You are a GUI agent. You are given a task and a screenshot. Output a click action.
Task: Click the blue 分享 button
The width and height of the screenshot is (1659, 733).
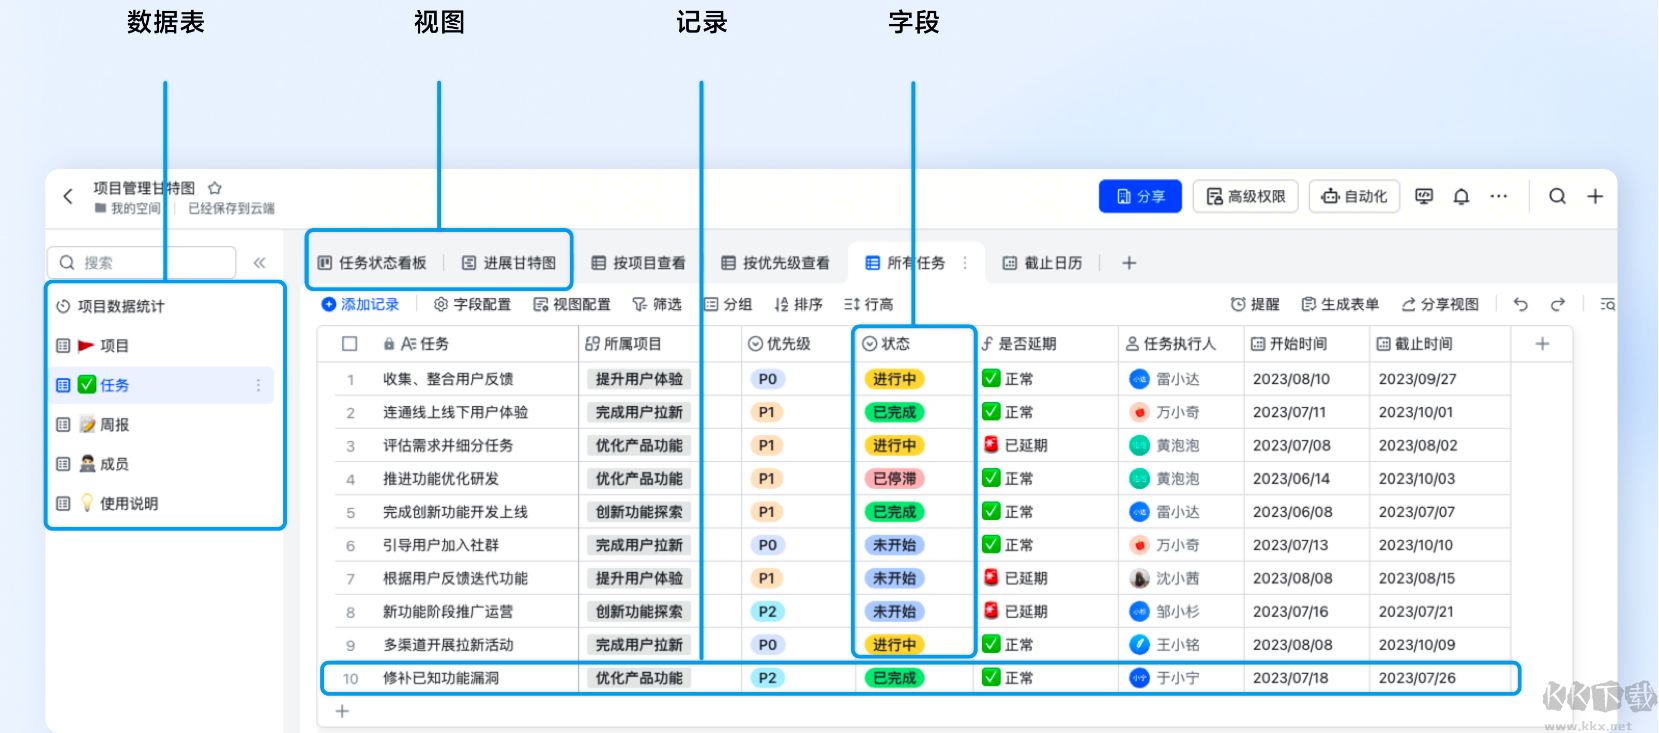click(x=1140, y=197)
